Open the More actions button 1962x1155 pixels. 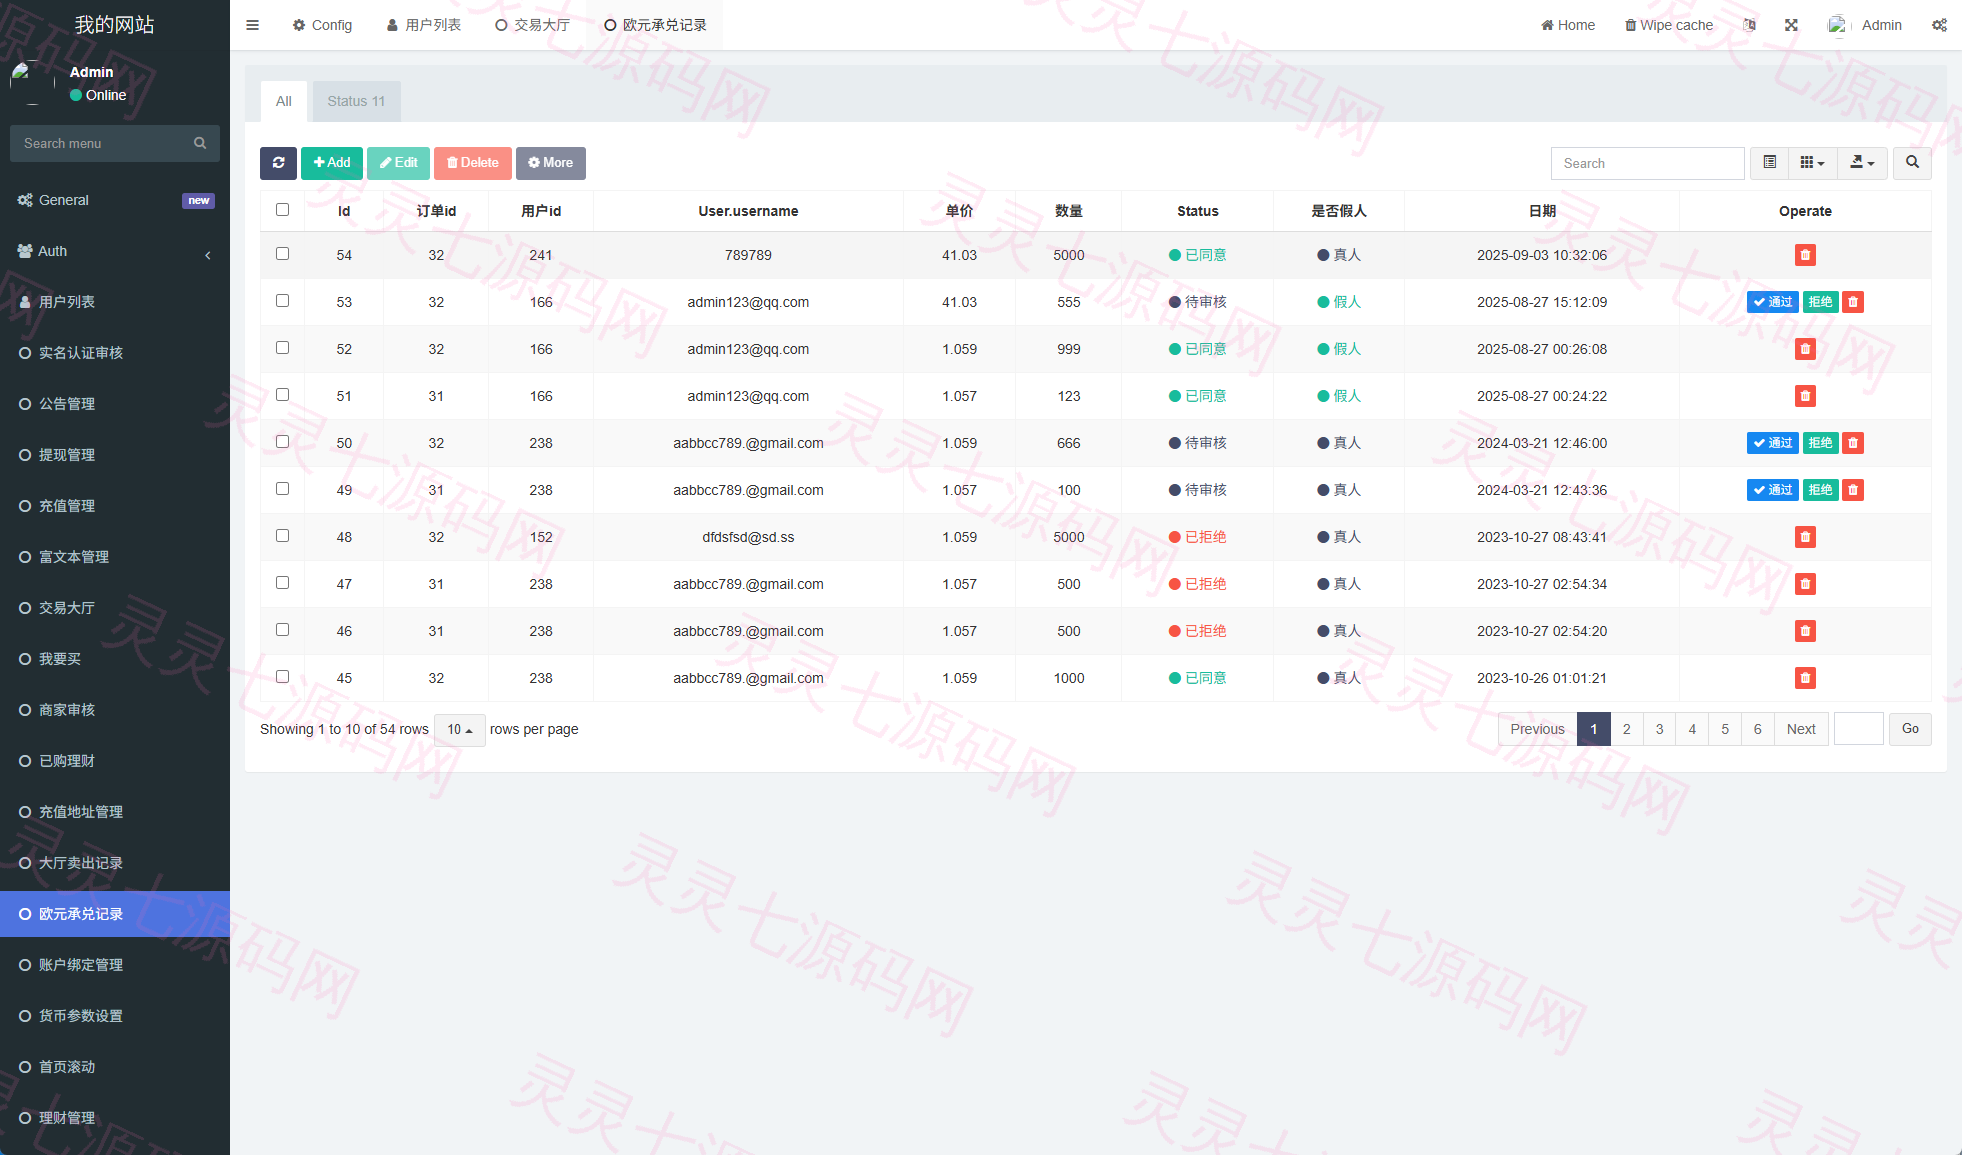(551, 163)
